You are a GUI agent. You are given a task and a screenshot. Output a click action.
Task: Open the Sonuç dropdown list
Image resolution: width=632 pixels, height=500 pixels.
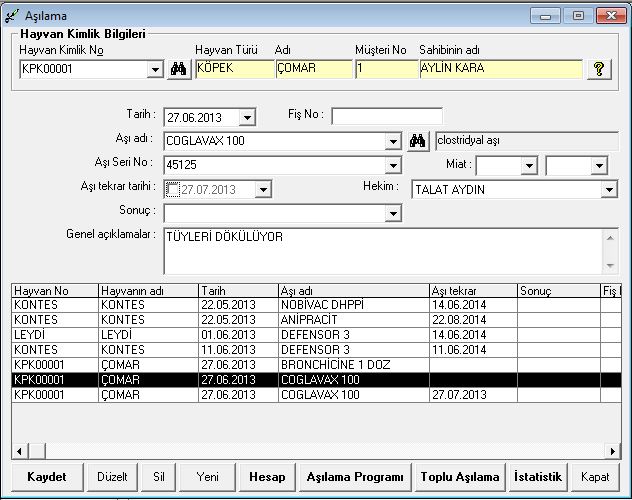point(393,214)
